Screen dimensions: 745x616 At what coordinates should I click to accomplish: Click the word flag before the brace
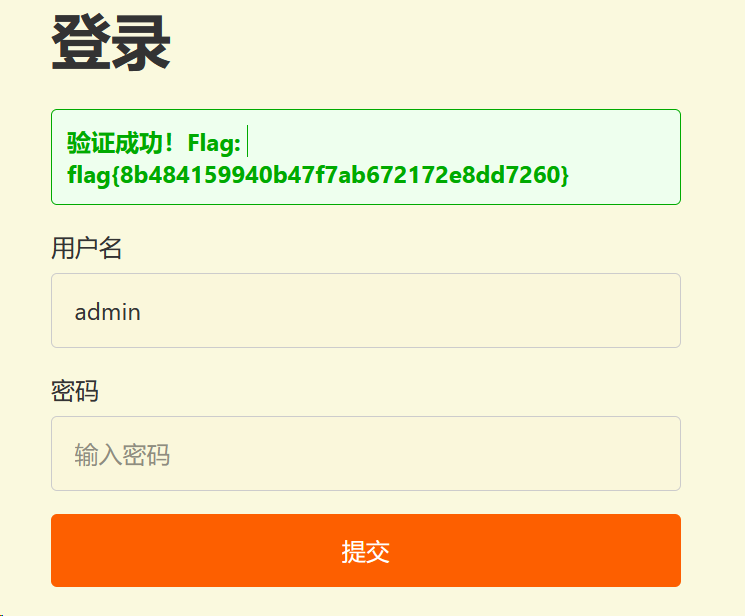point(89,175)
